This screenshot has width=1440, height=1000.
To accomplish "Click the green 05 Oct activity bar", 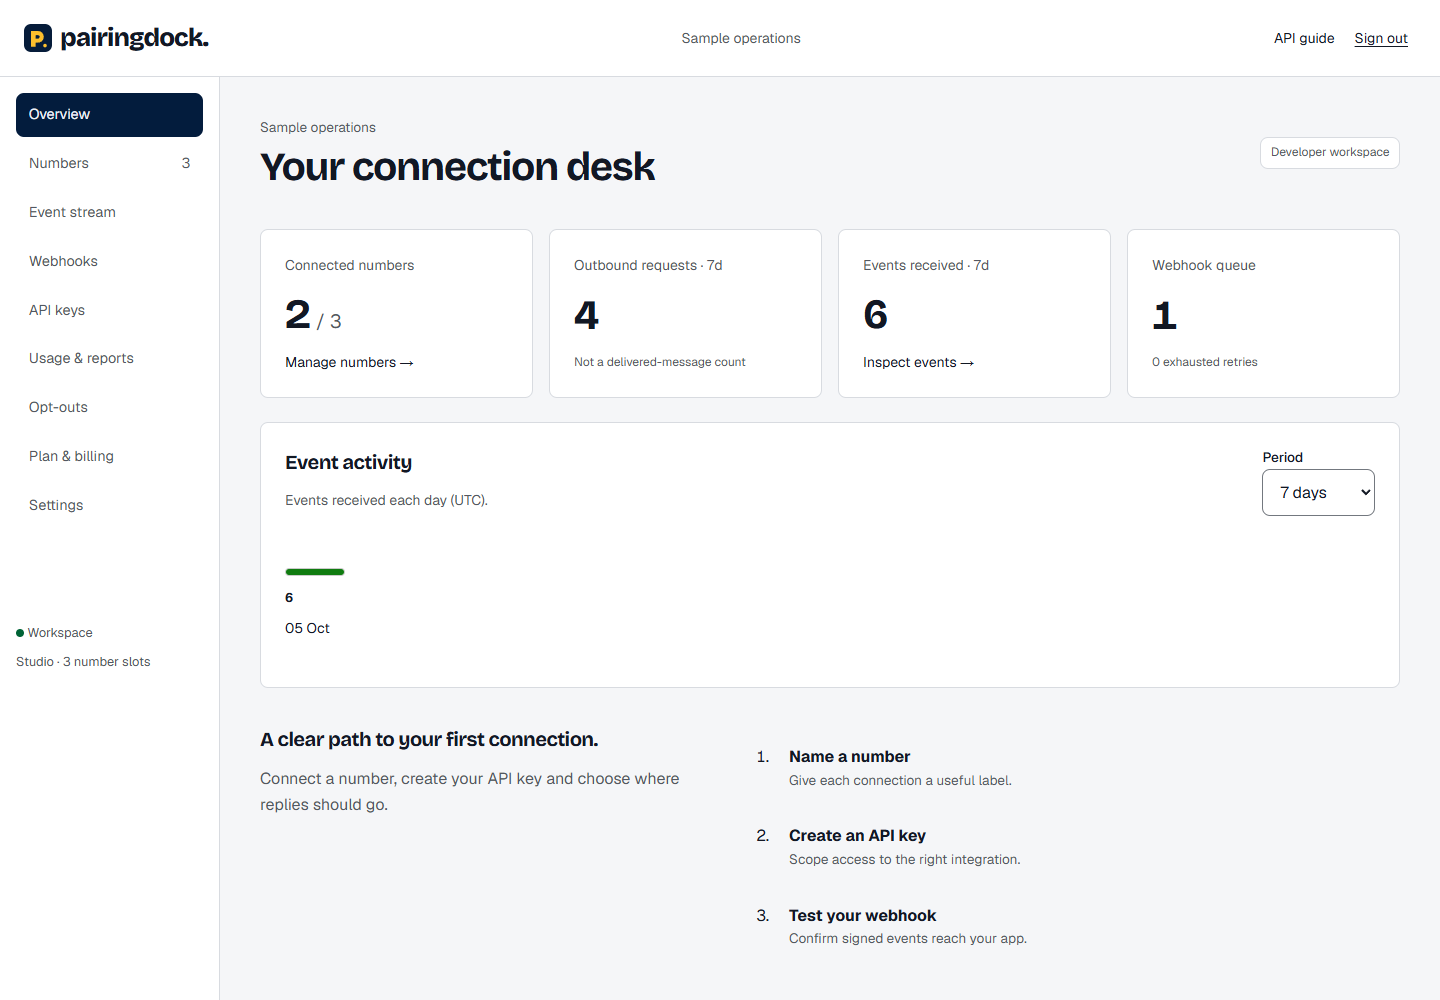I will point(315,572).
